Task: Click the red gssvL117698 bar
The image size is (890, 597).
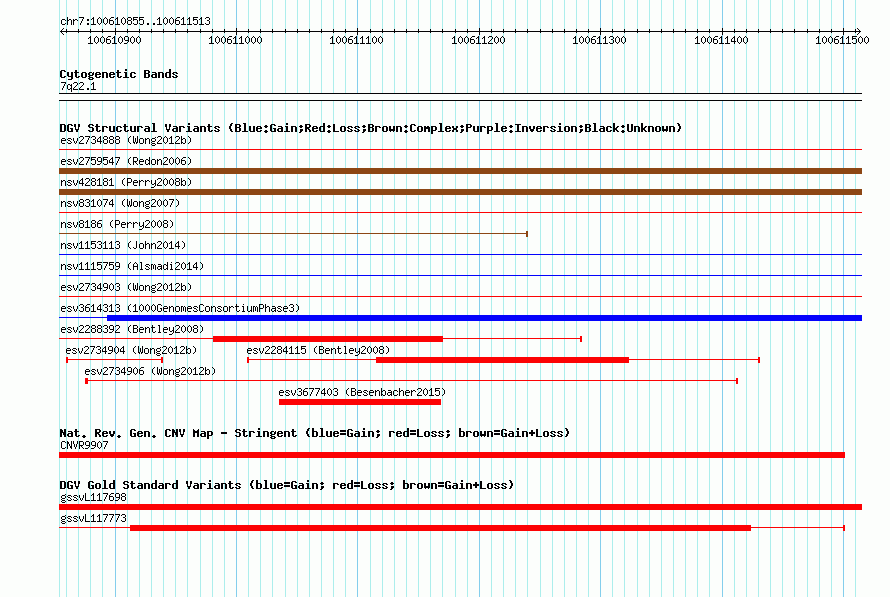Action: point(460,507)
